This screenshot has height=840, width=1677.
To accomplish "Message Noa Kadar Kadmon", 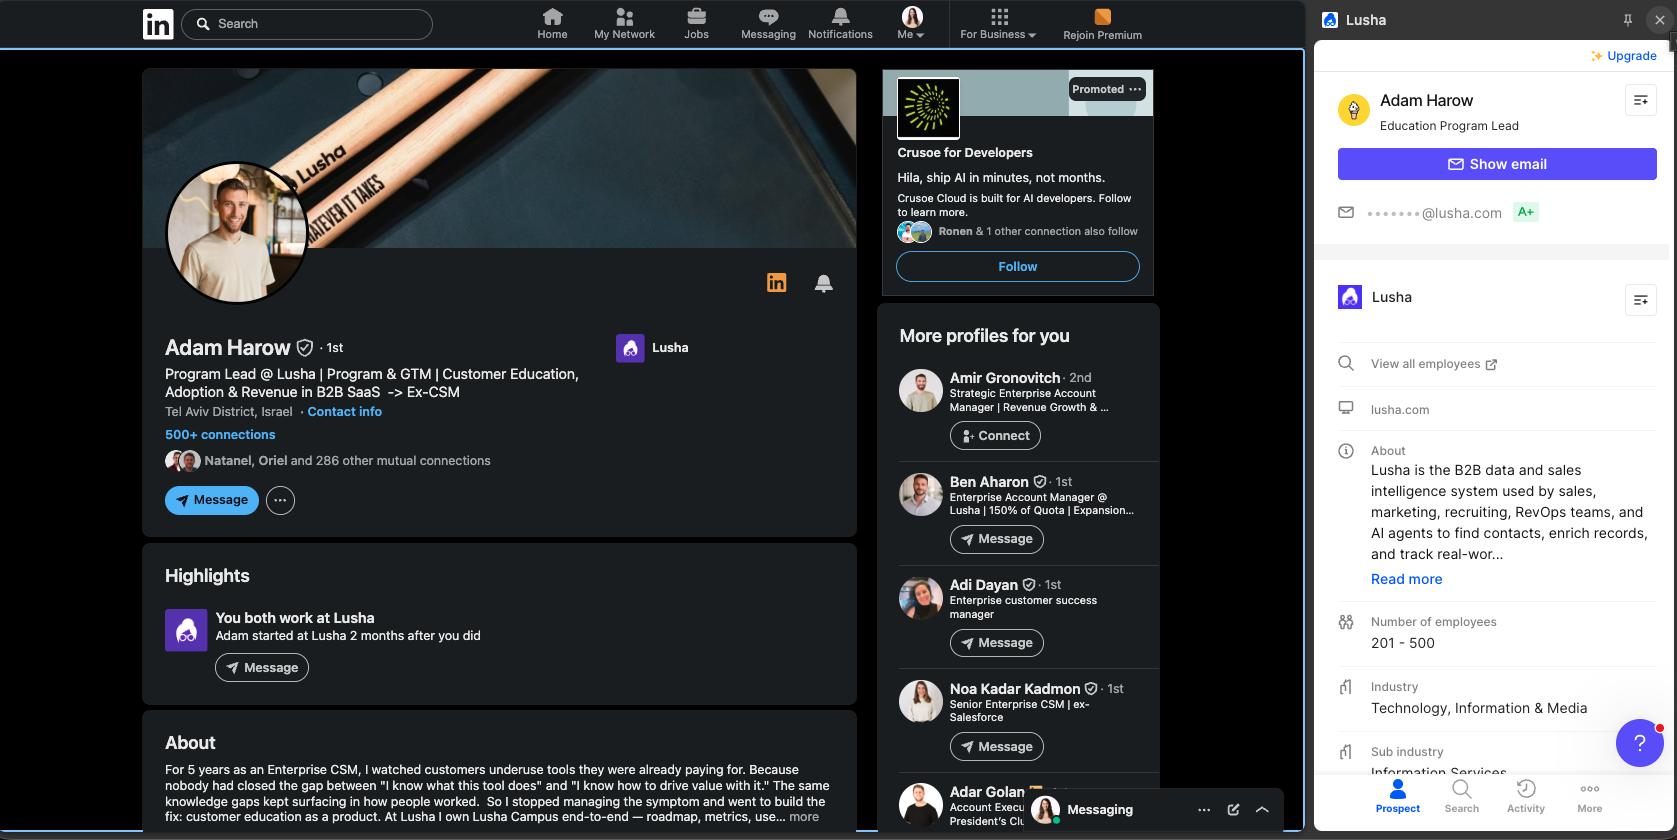I will point(996,747).
